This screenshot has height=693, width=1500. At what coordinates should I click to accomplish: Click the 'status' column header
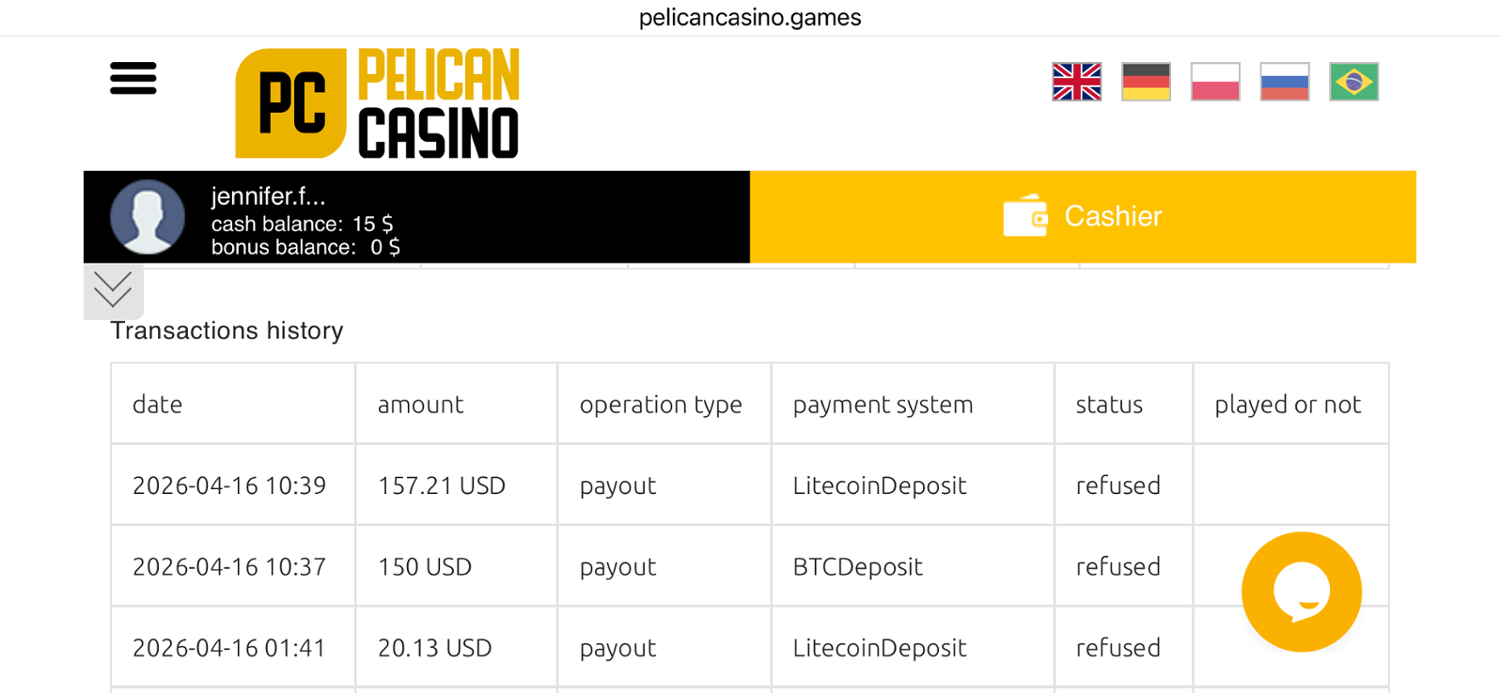click(x=1109, y=404)
